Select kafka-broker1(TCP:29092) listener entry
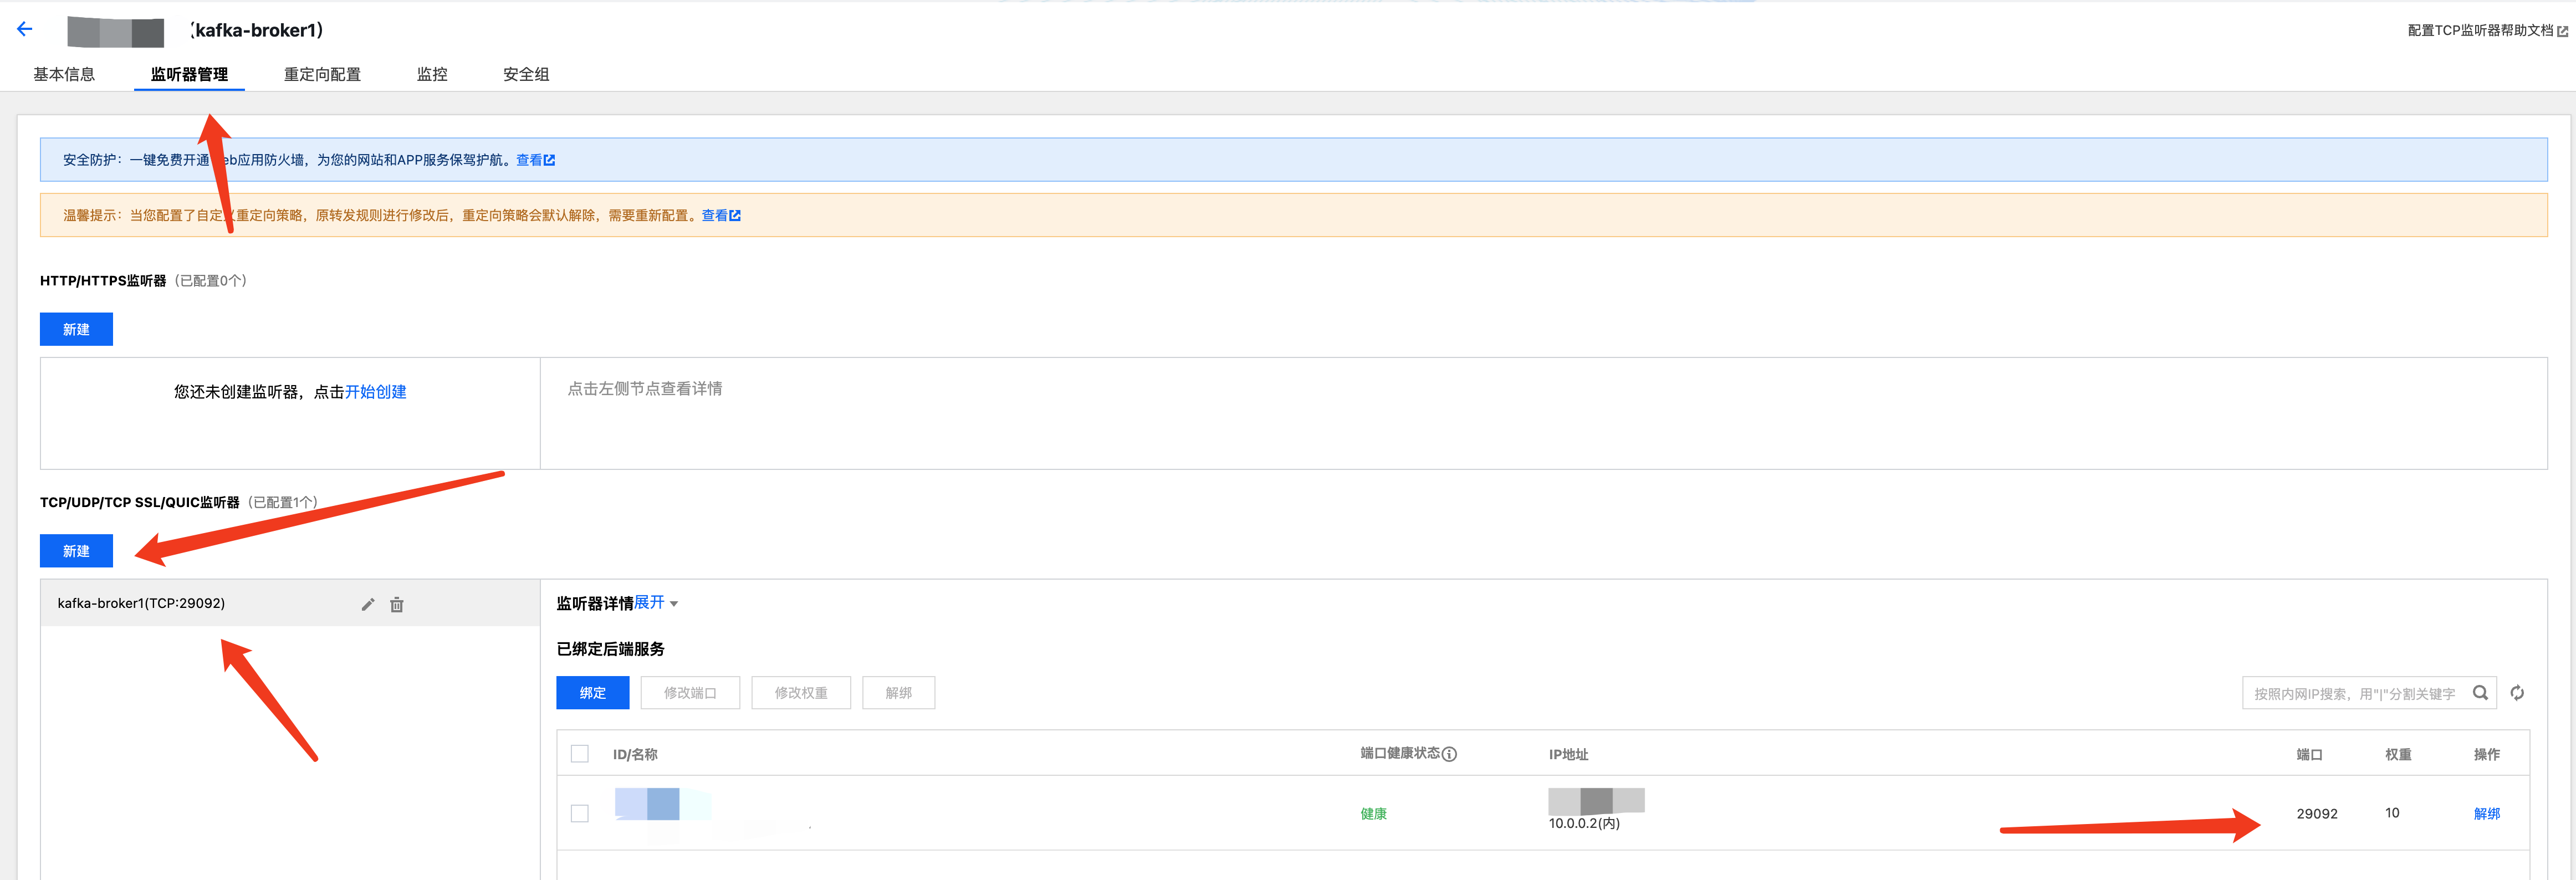The width and height of the screenshot is (2576, 880). point(142,603)
